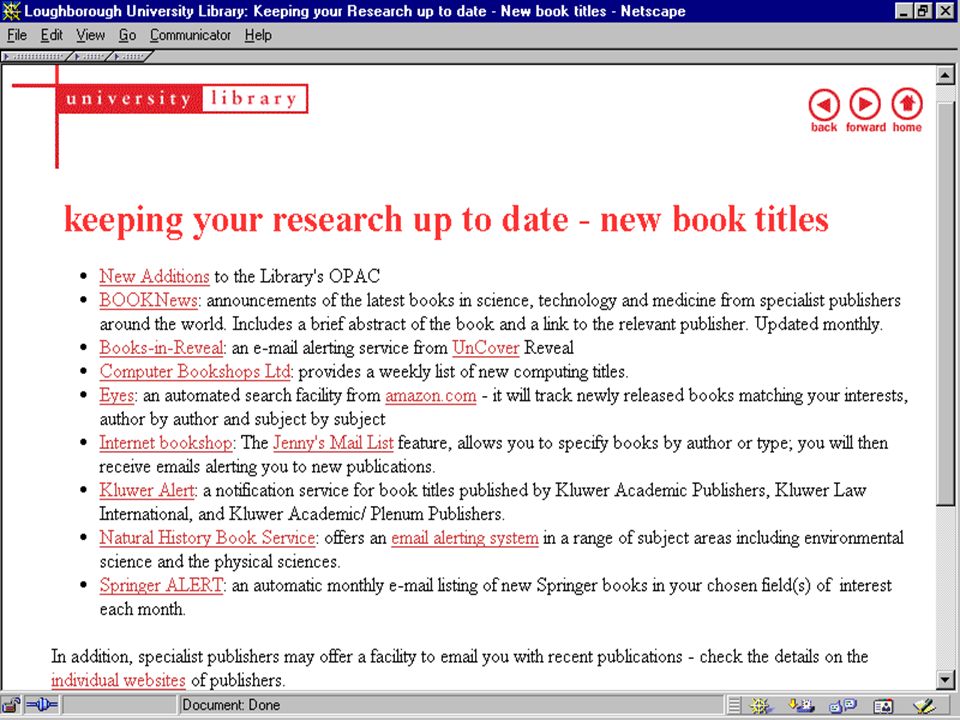Screen dimensions: 960x720
Task: Open the Go menu
Action: (127, 36)
